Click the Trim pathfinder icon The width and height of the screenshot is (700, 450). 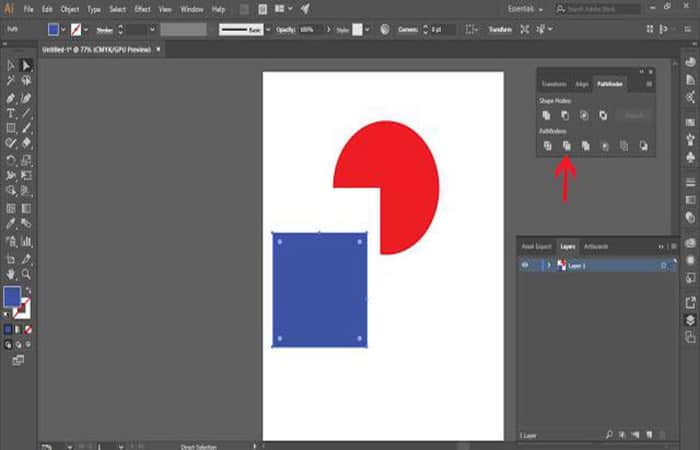pos(567,146)
